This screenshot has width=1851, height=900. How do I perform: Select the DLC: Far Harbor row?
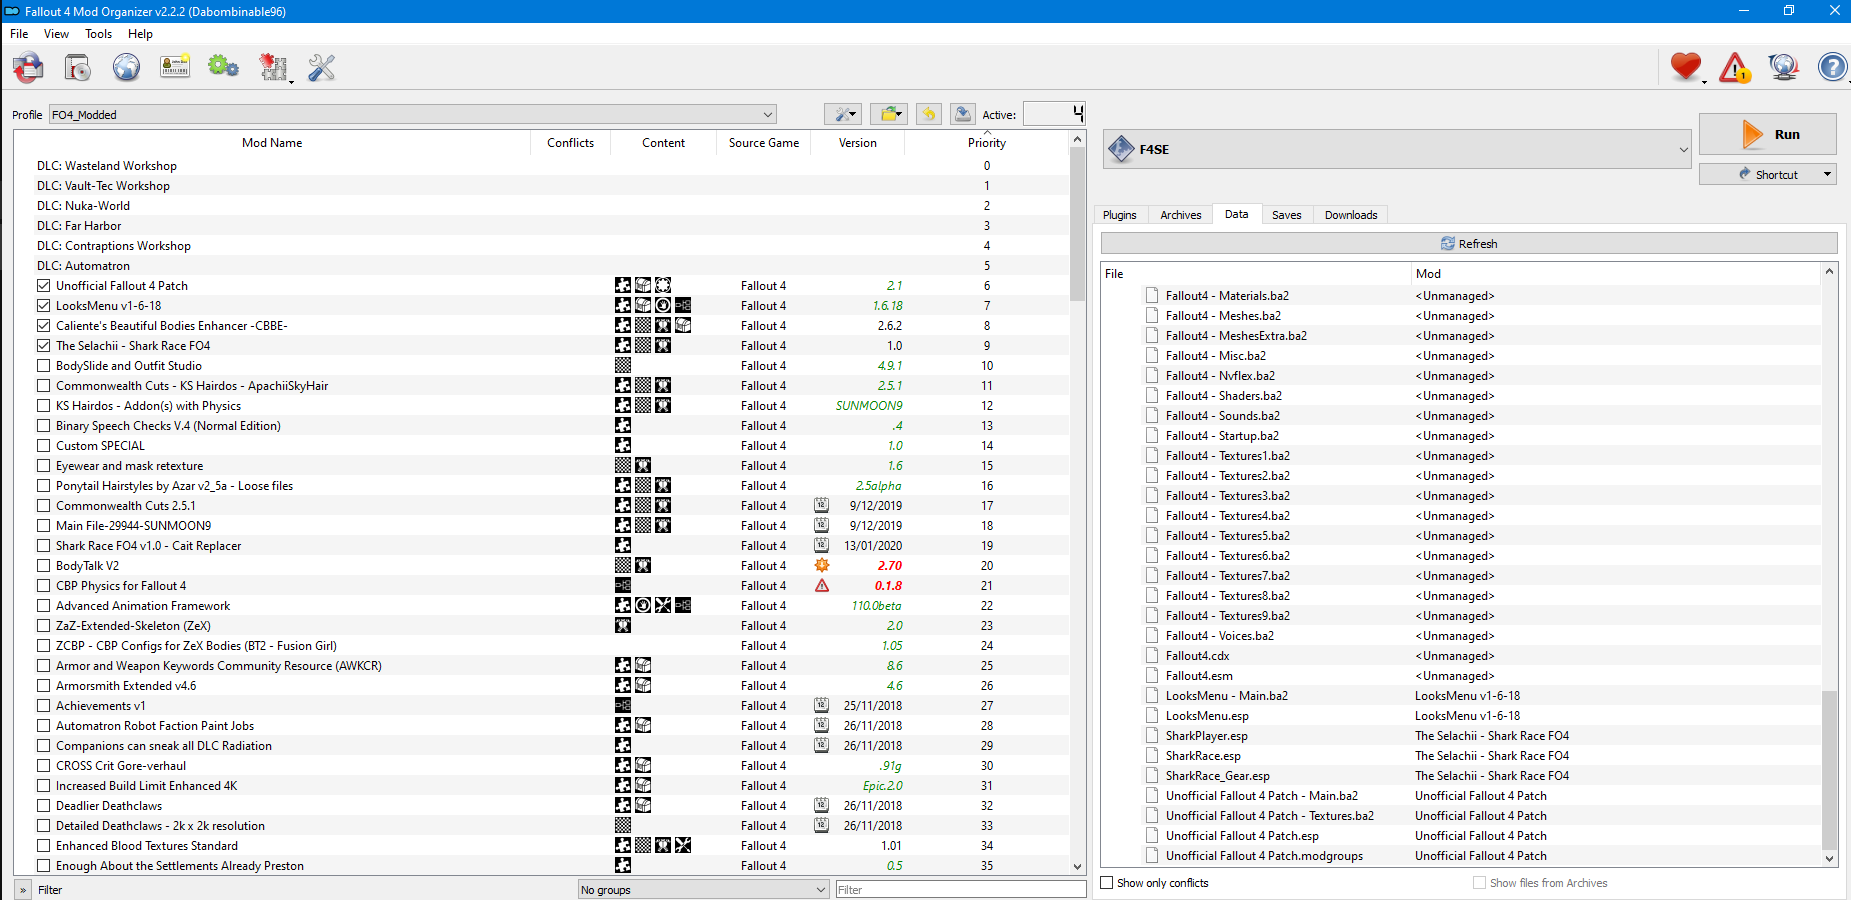541,226
